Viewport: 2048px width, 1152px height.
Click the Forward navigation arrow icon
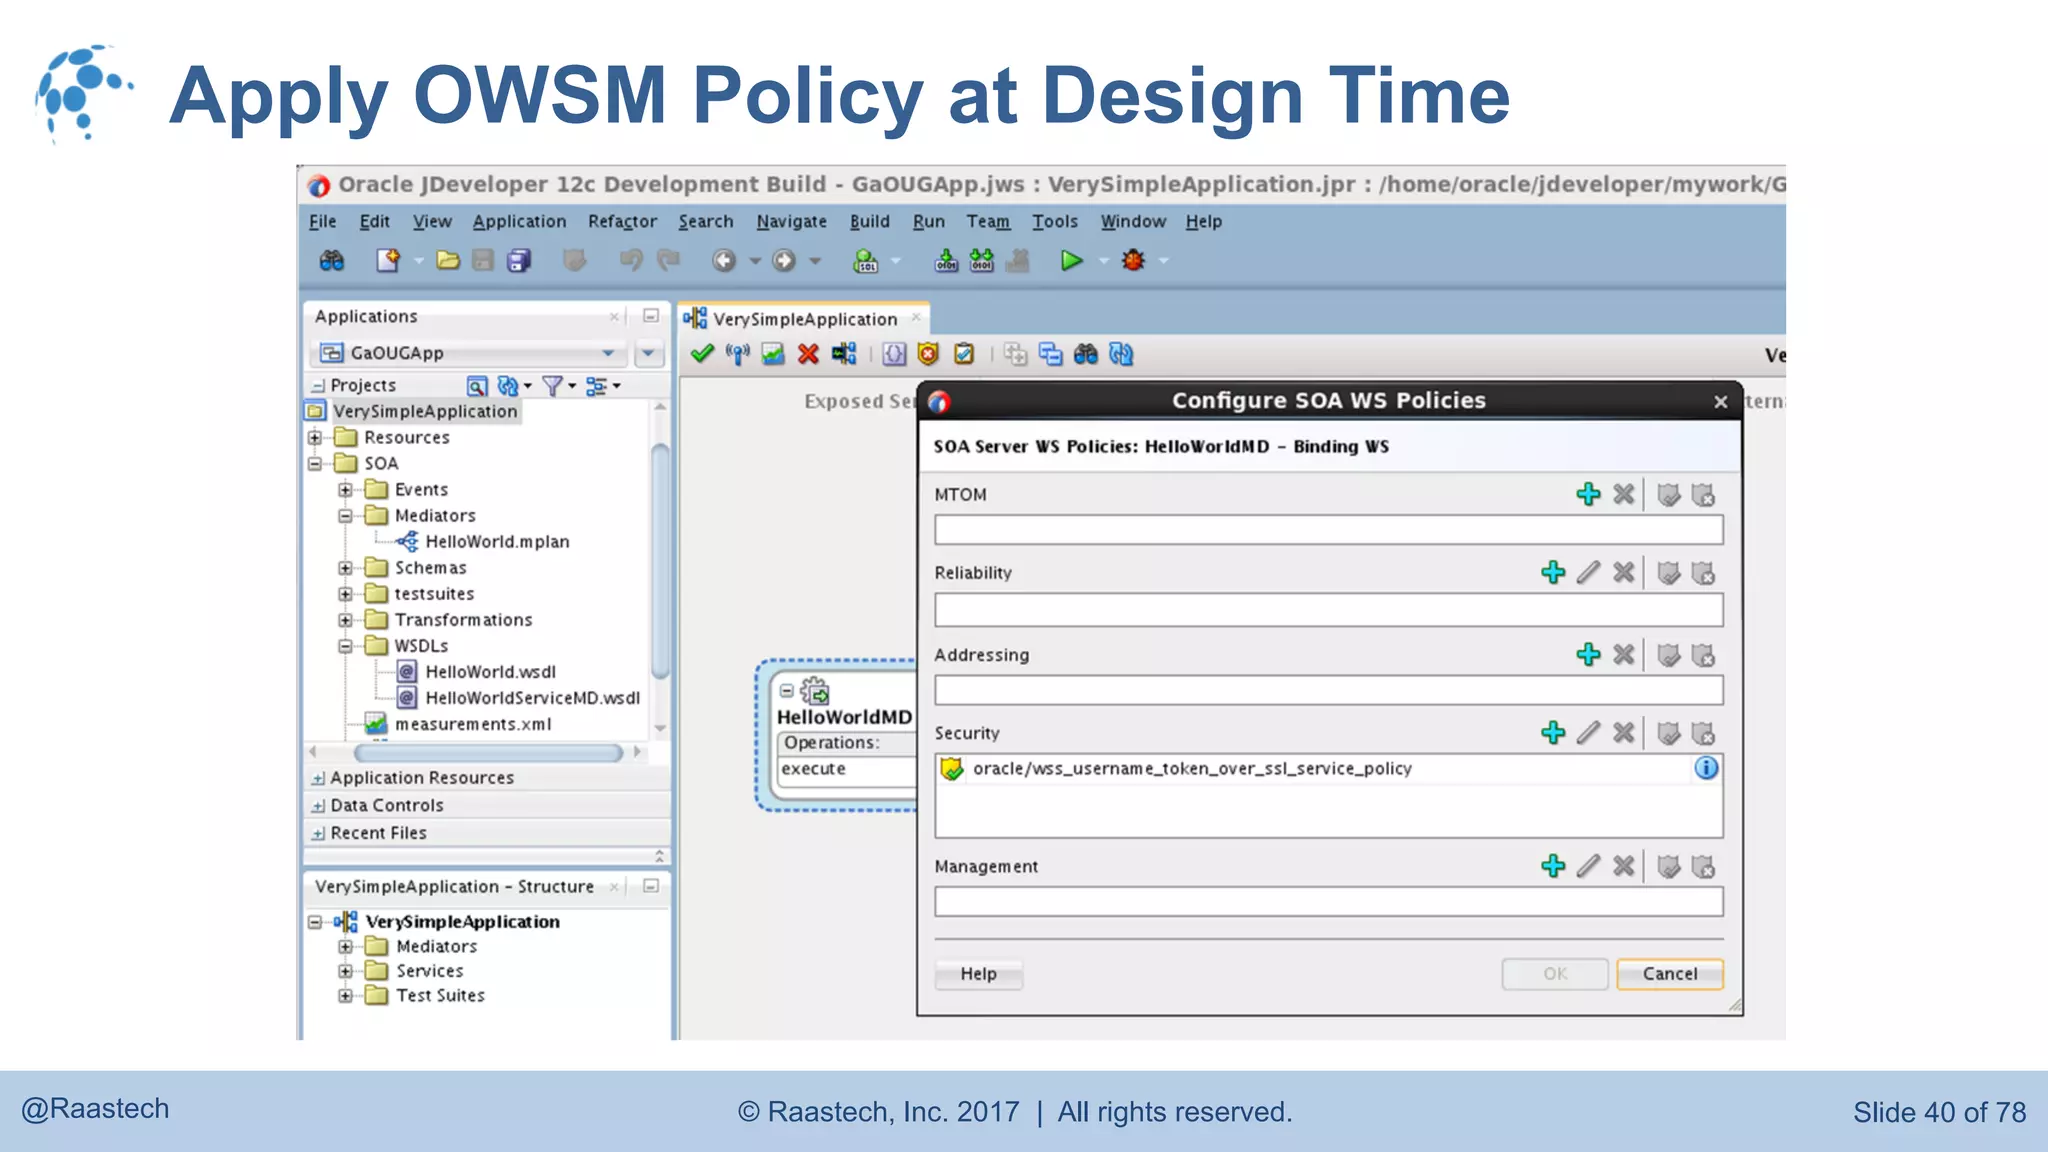tap(784, 261)
